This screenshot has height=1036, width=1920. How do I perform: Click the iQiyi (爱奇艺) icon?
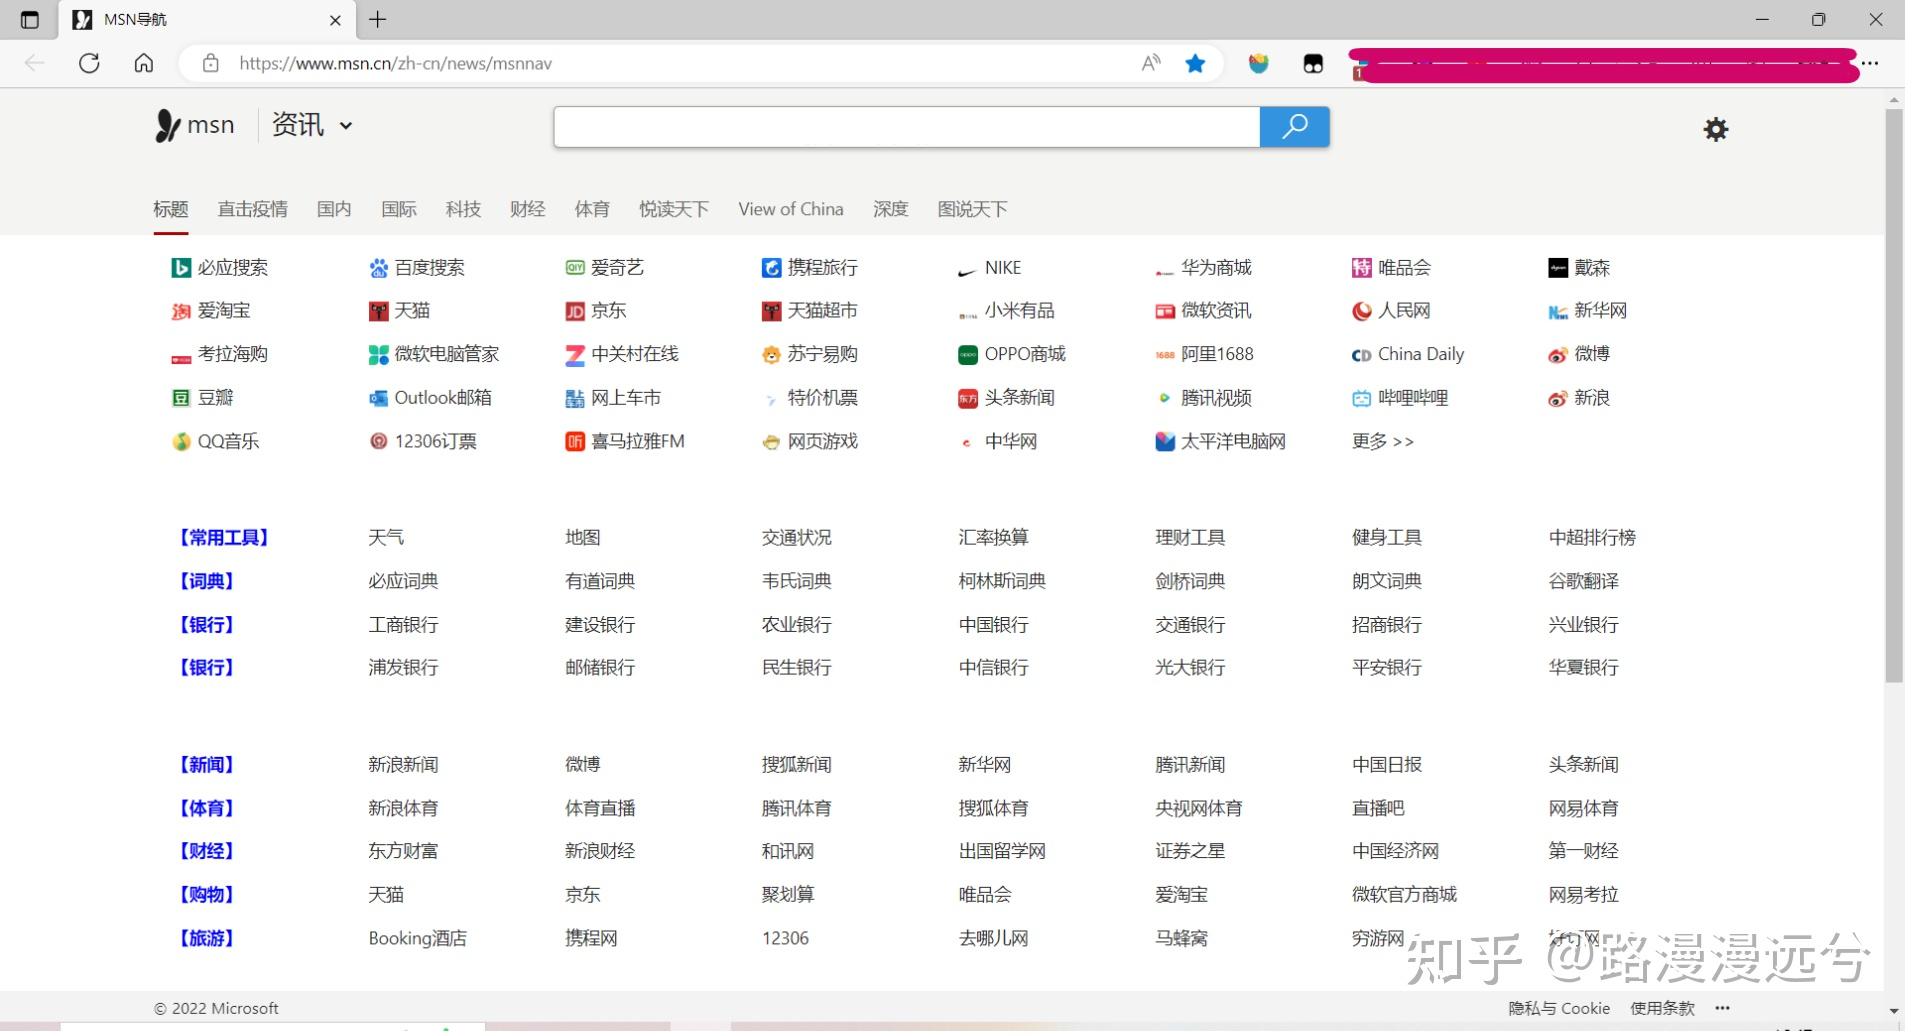(x=578, y=269)
